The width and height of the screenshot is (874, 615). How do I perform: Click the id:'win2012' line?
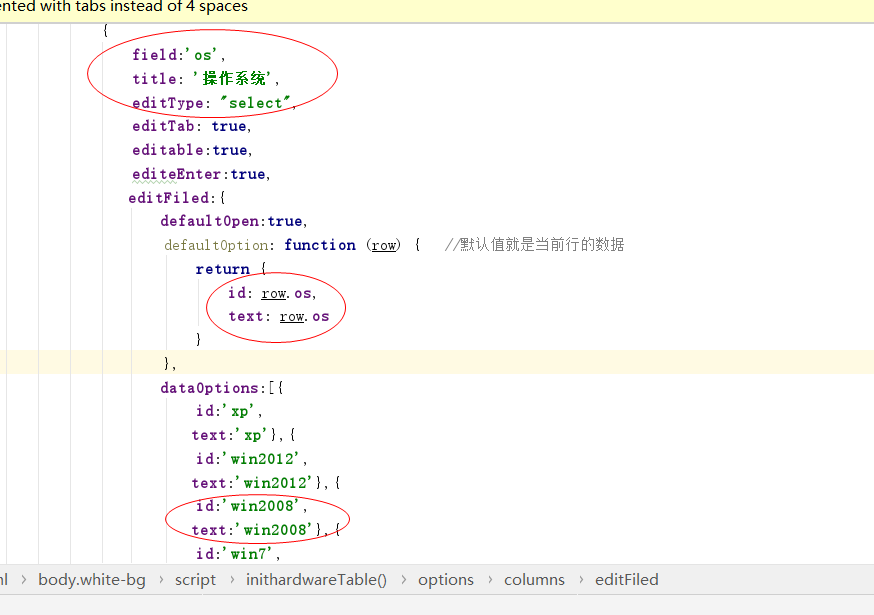tap(251, 459)
